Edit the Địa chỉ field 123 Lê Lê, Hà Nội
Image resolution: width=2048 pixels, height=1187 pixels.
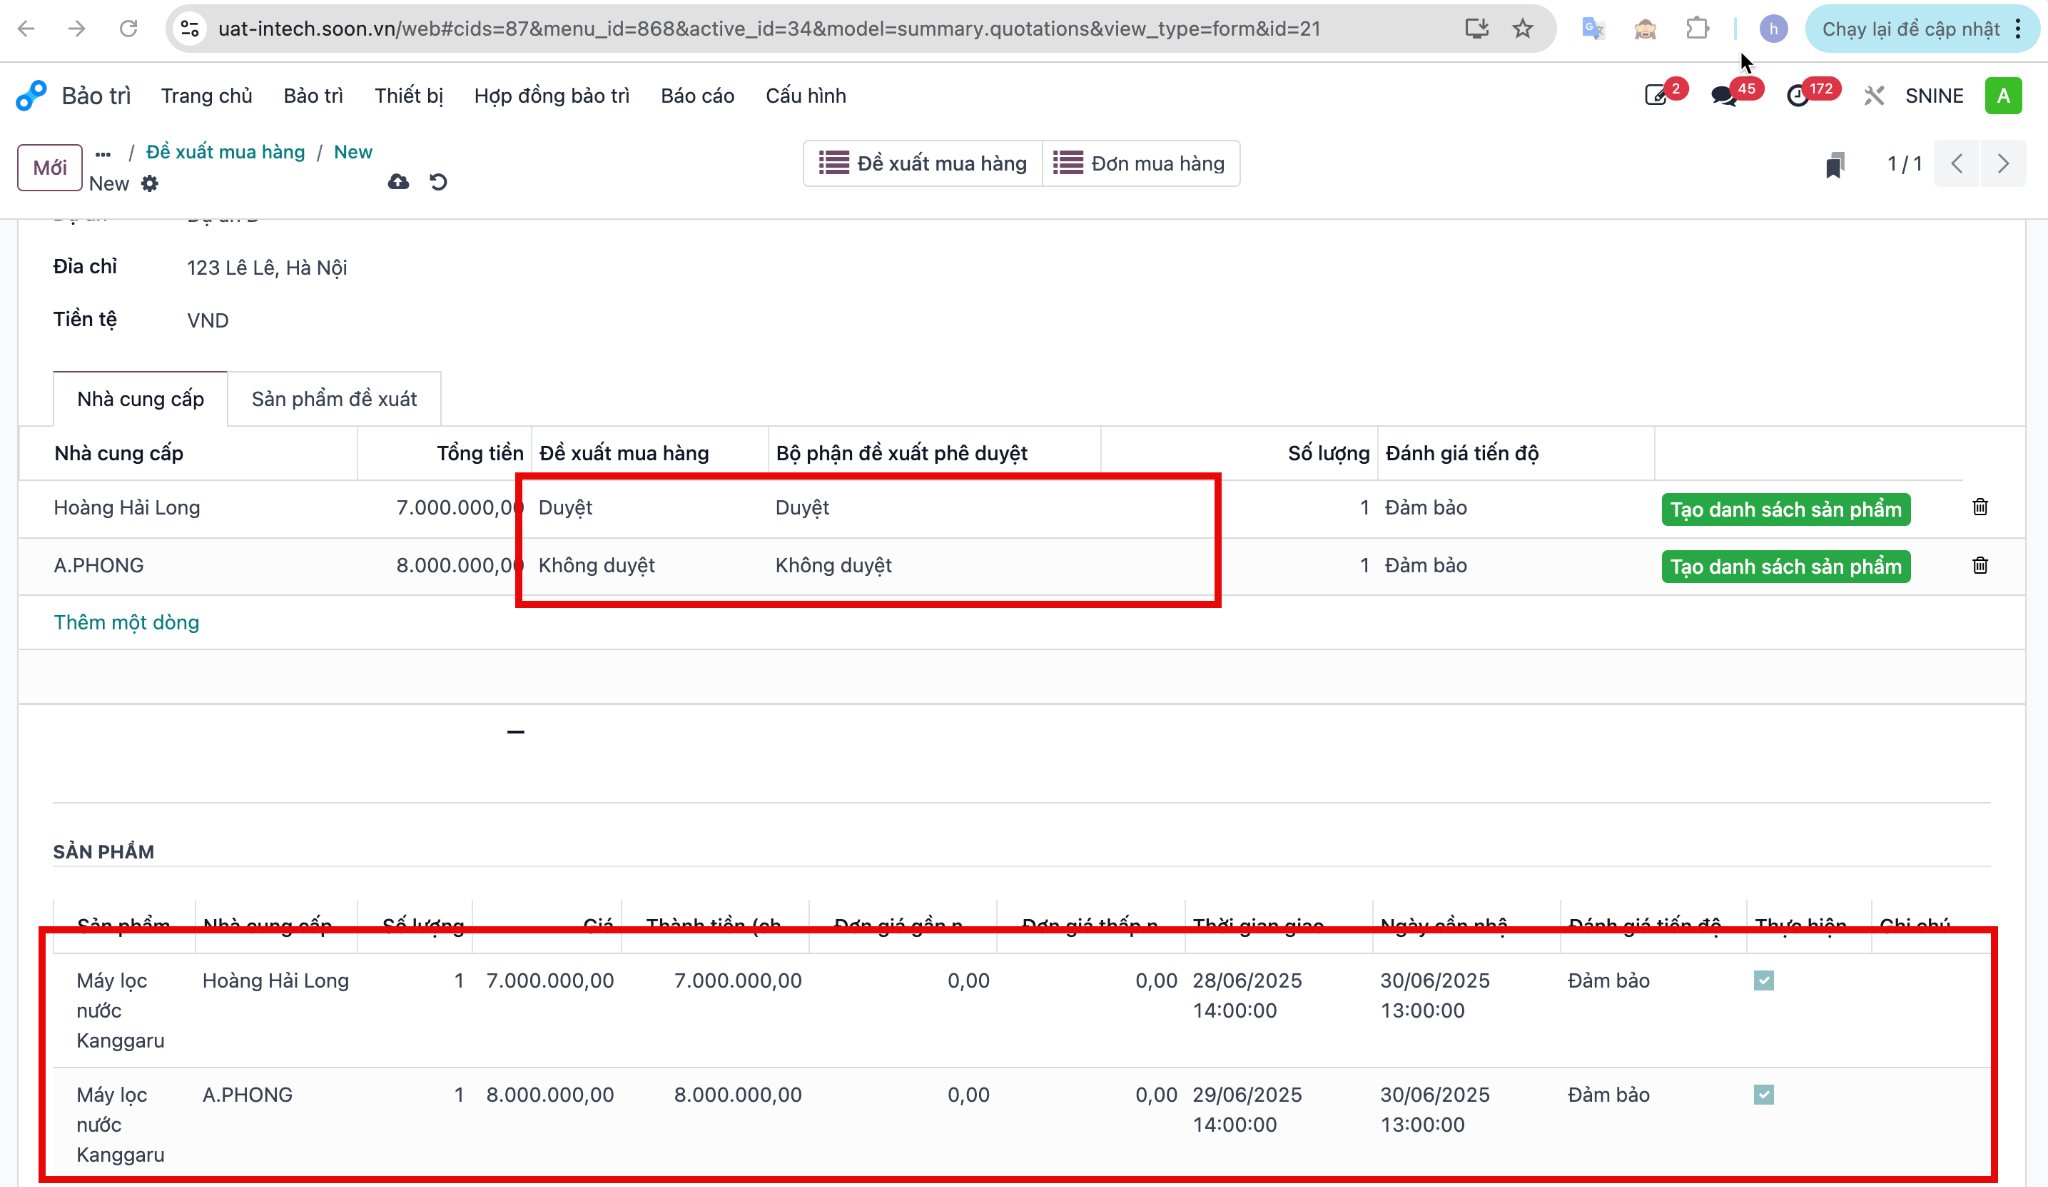[267, 268]
